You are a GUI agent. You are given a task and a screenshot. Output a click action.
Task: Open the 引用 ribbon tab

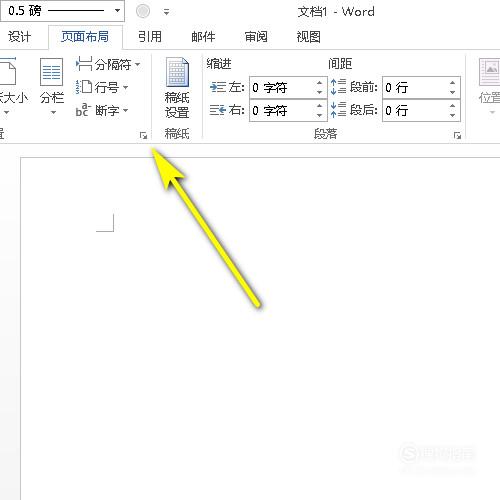(x=150, y=36)
